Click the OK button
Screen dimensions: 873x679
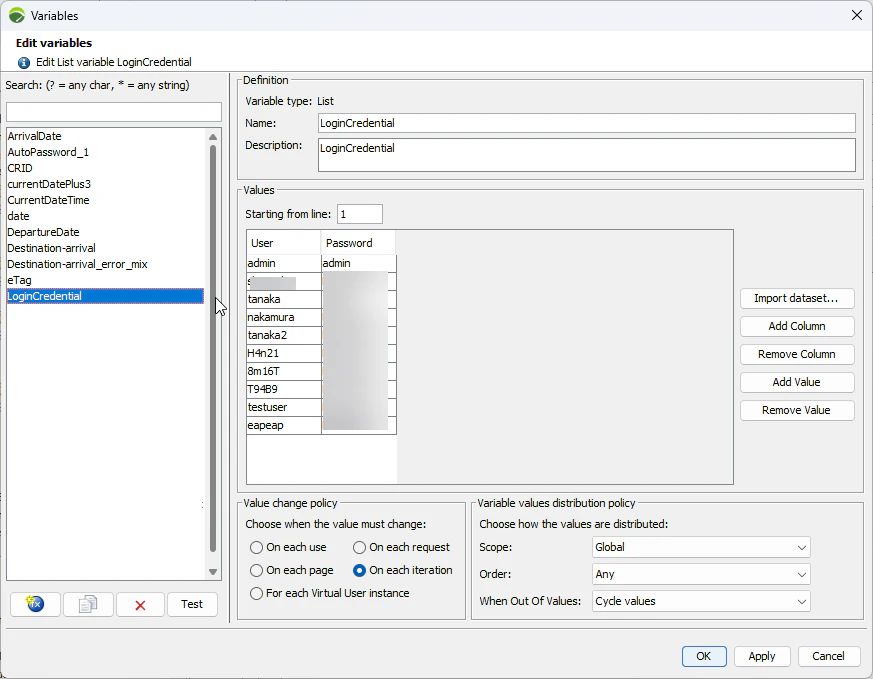coord(704,656)
